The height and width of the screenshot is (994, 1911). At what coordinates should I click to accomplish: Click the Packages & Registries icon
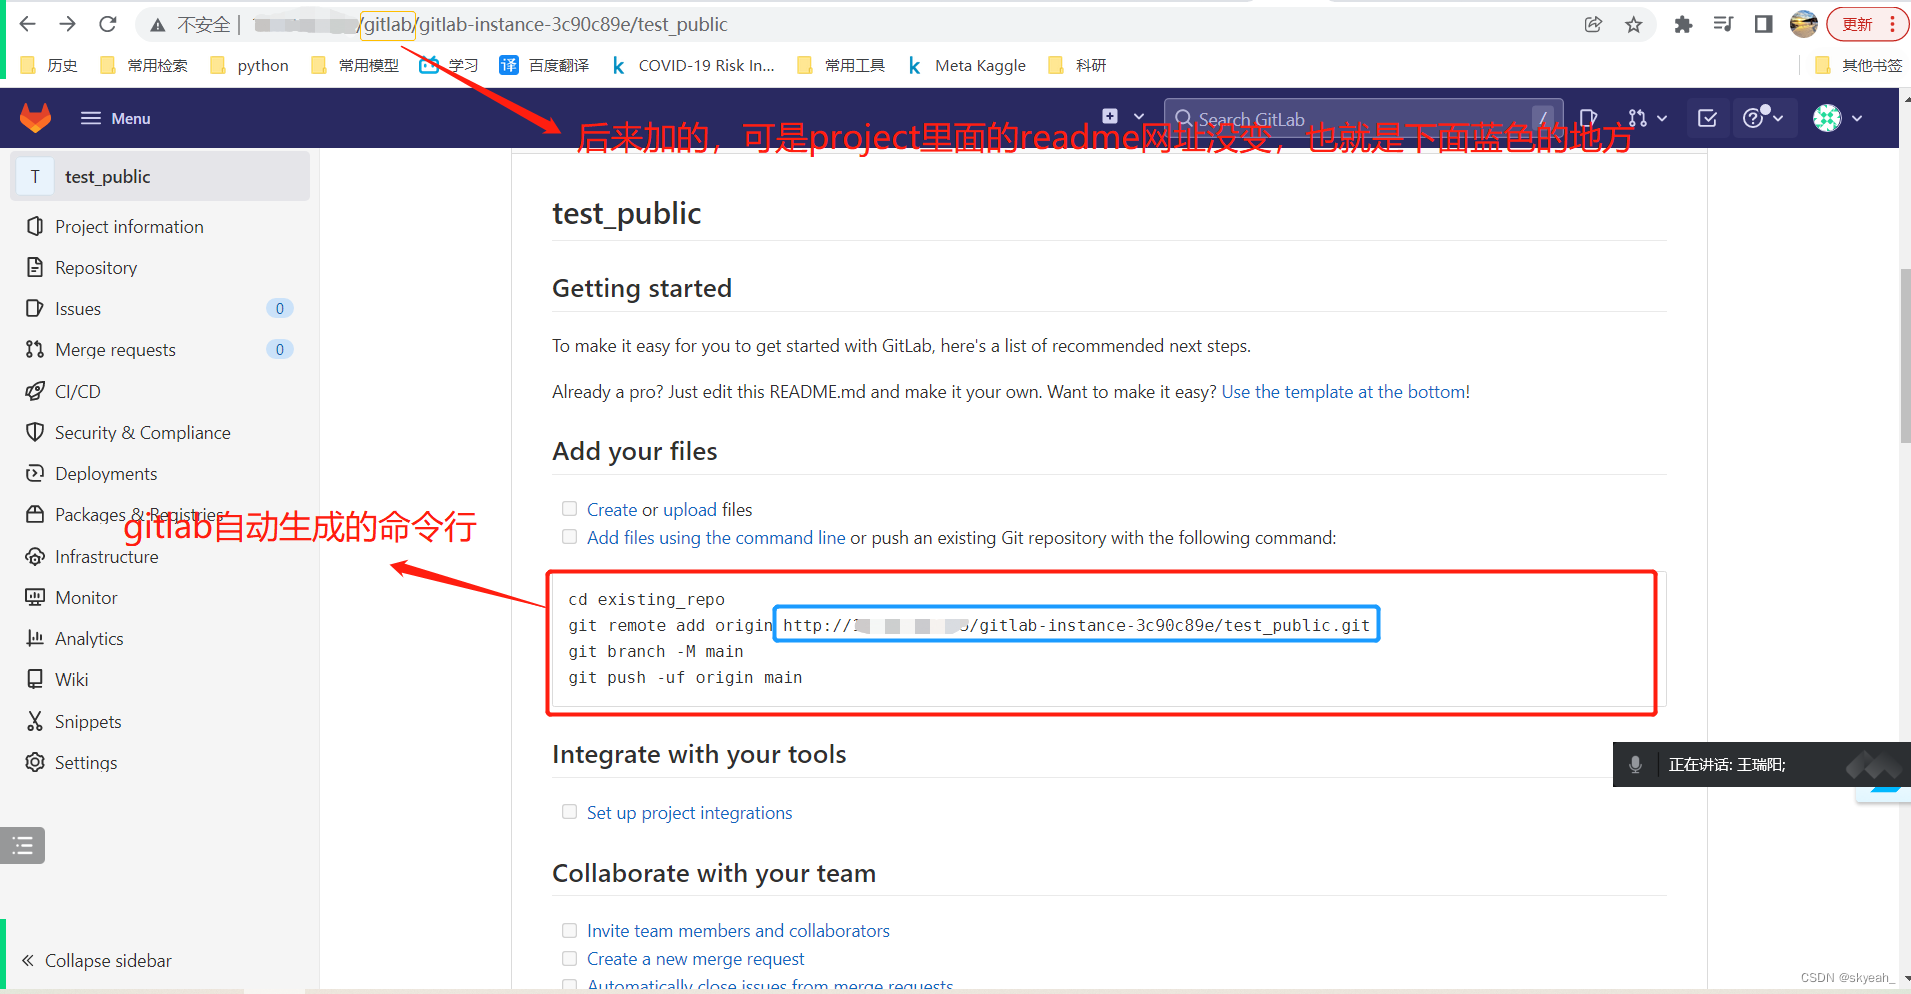(x=35, y=514)
